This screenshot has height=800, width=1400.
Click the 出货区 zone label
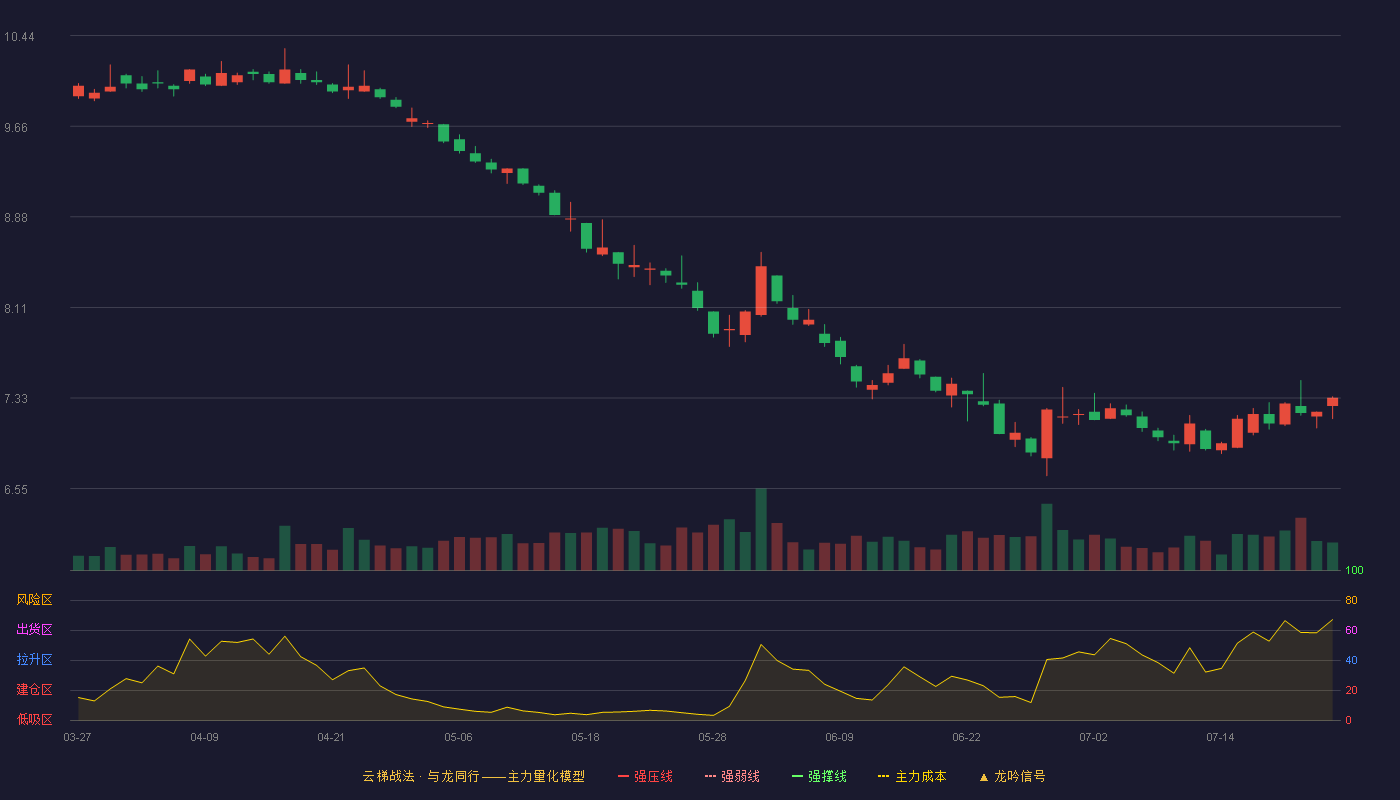[34, 630]
